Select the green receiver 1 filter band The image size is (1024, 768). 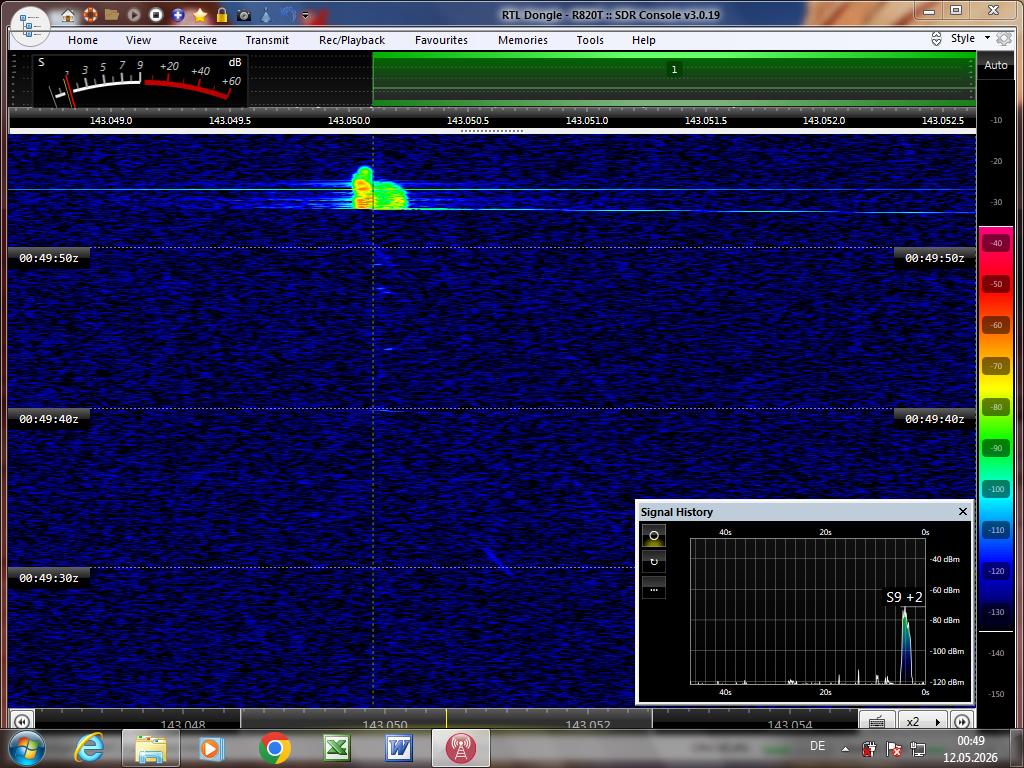(674, 79)
